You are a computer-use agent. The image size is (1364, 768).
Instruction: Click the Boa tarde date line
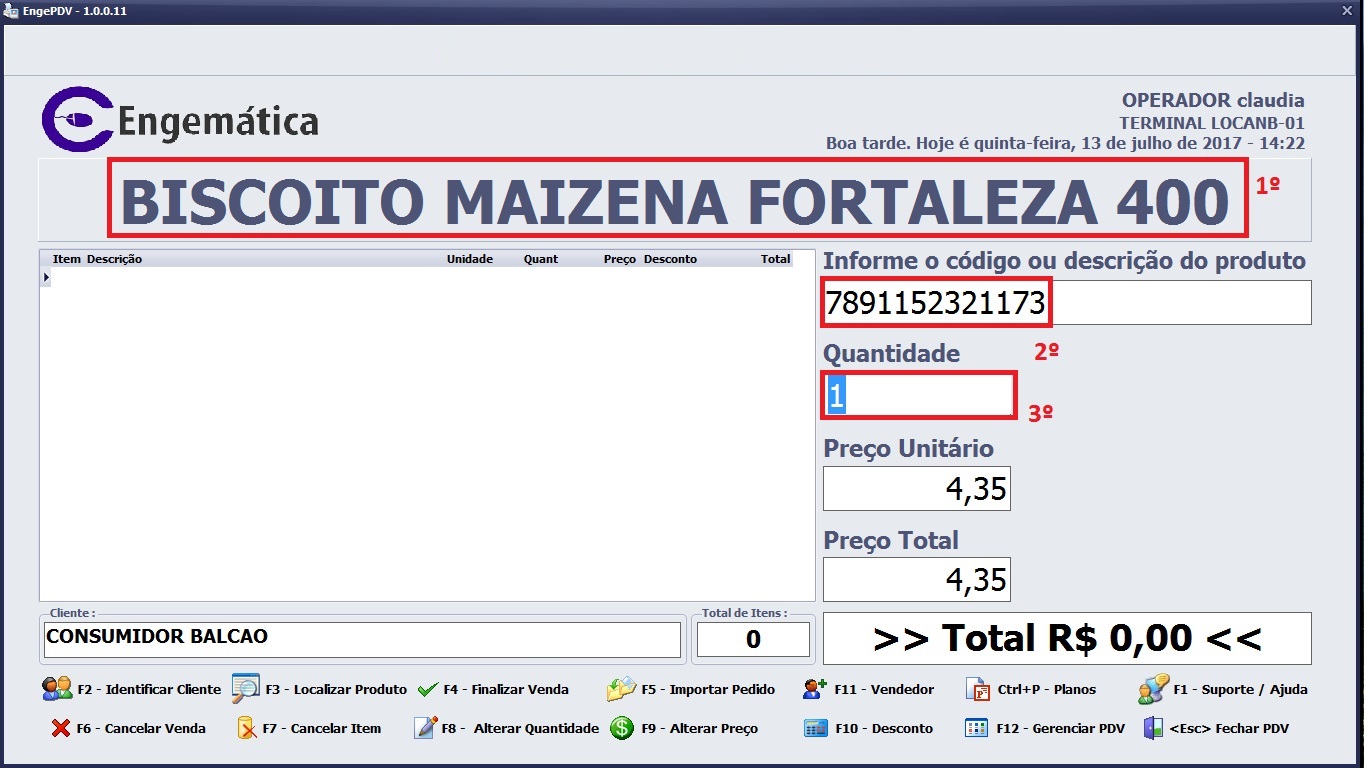tap(1065, 143)
